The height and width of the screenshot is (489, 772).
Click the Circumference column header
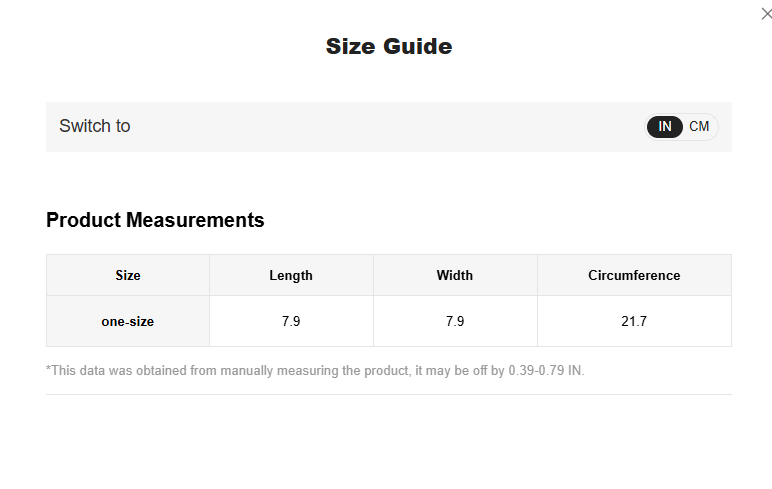(634, 275)
